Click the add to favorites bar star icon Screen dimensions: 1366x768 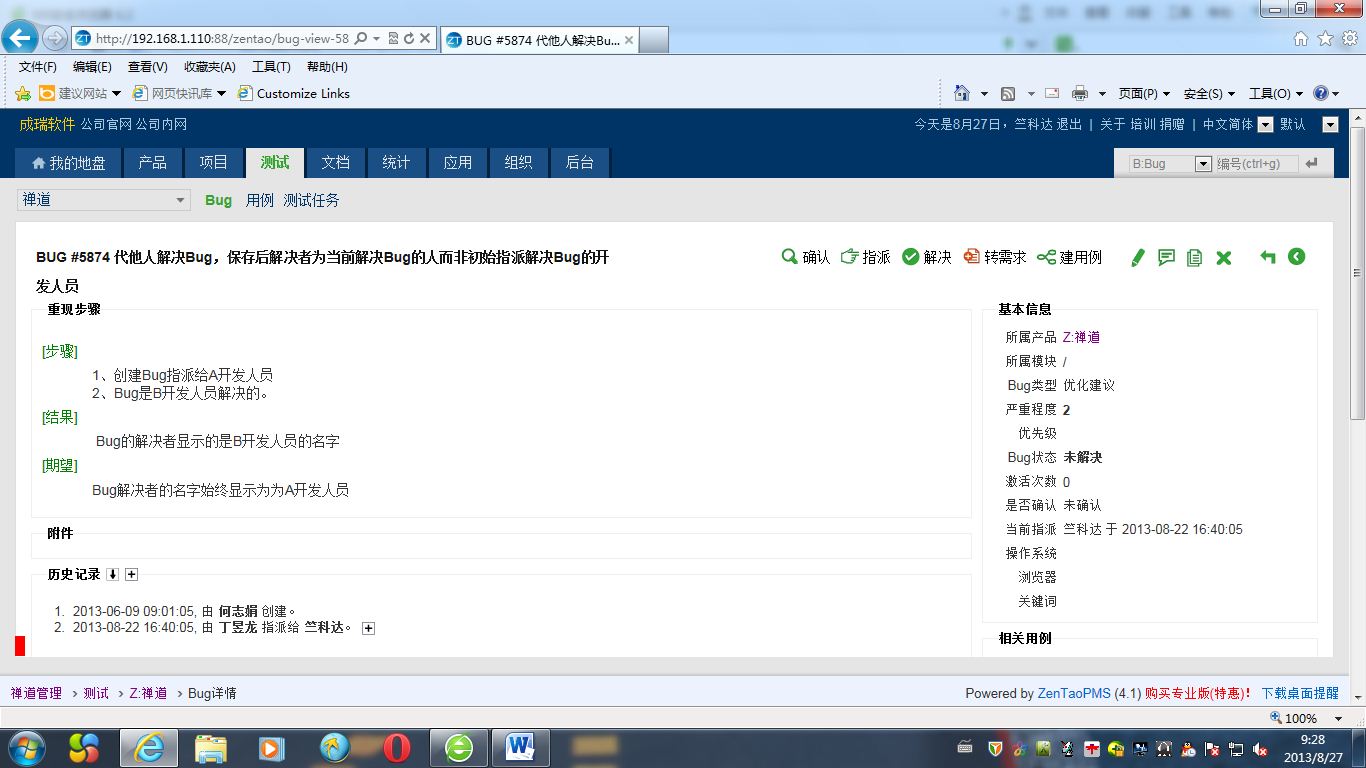coord(23,93)
